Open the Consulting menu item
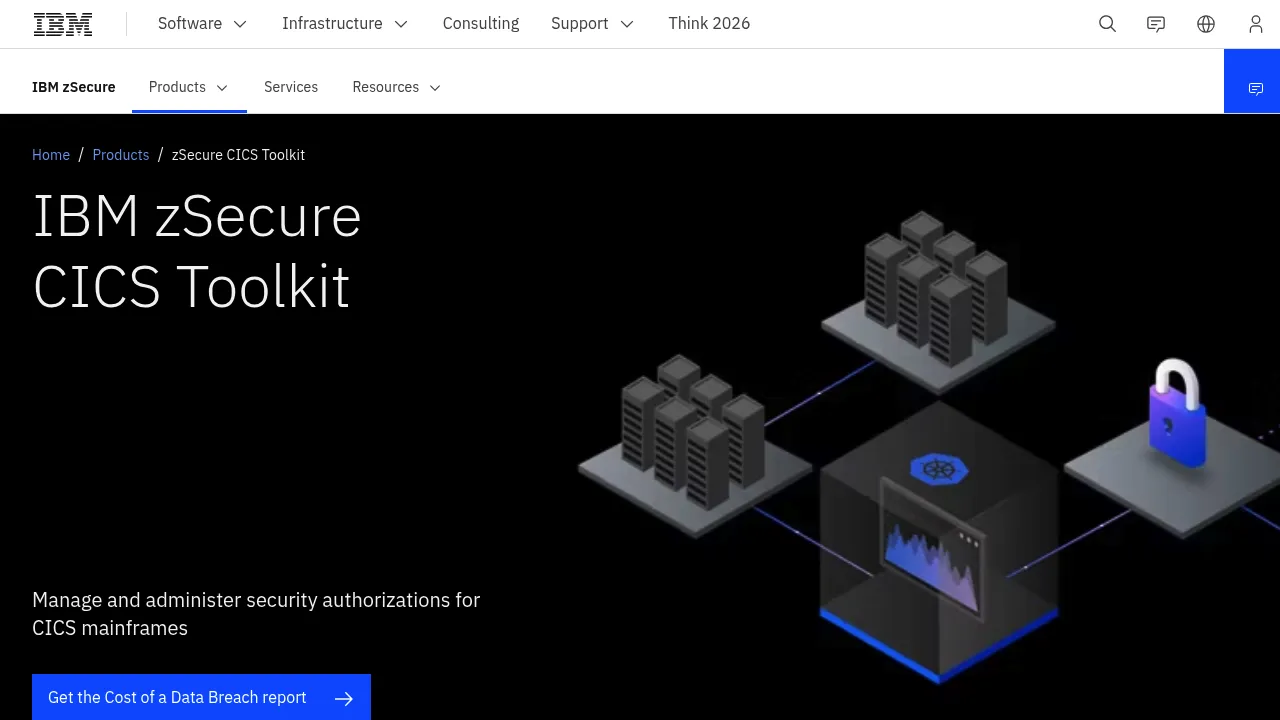 pyautogui.click(x=481, y=23)
